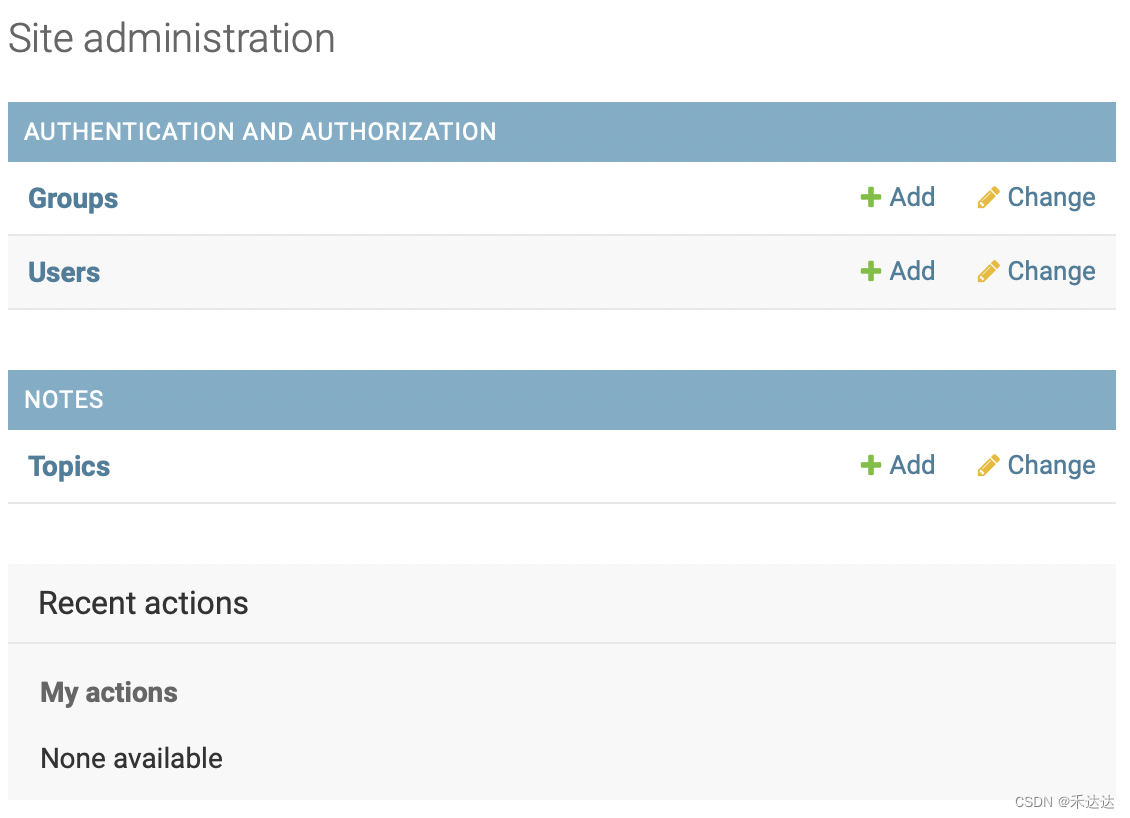Click the green plus icon for Groups
The height and width of the screenshot is (818, 1130).
871,197
